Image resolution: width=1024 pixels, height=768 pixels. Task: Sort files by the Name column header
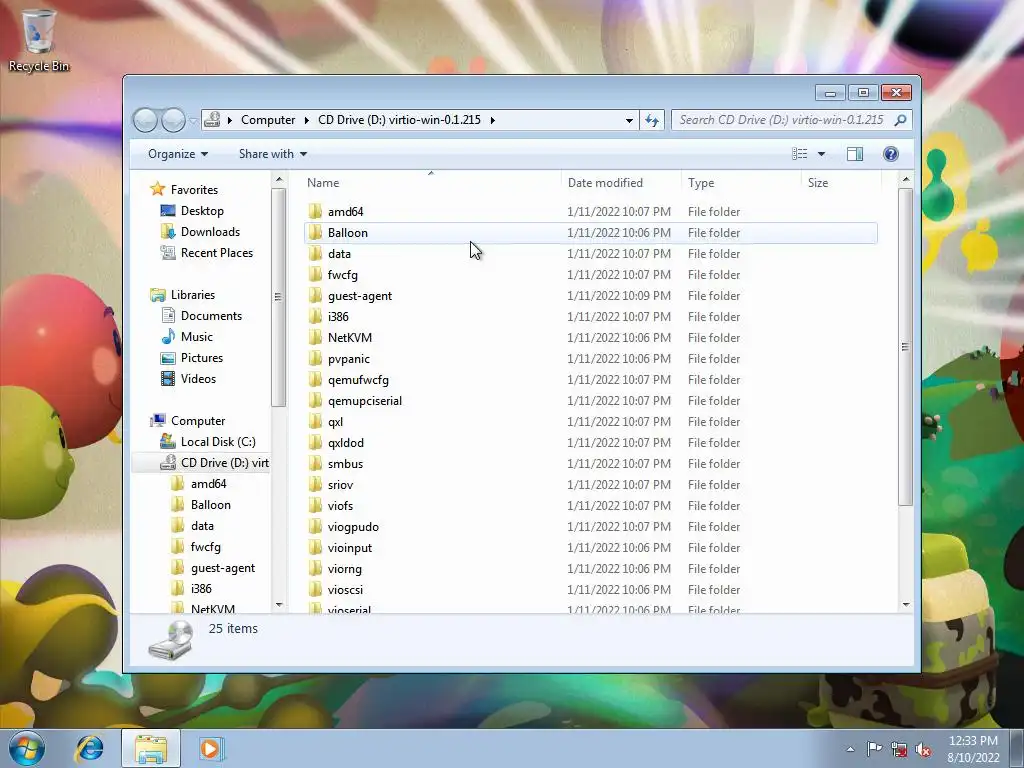point(431,183)
